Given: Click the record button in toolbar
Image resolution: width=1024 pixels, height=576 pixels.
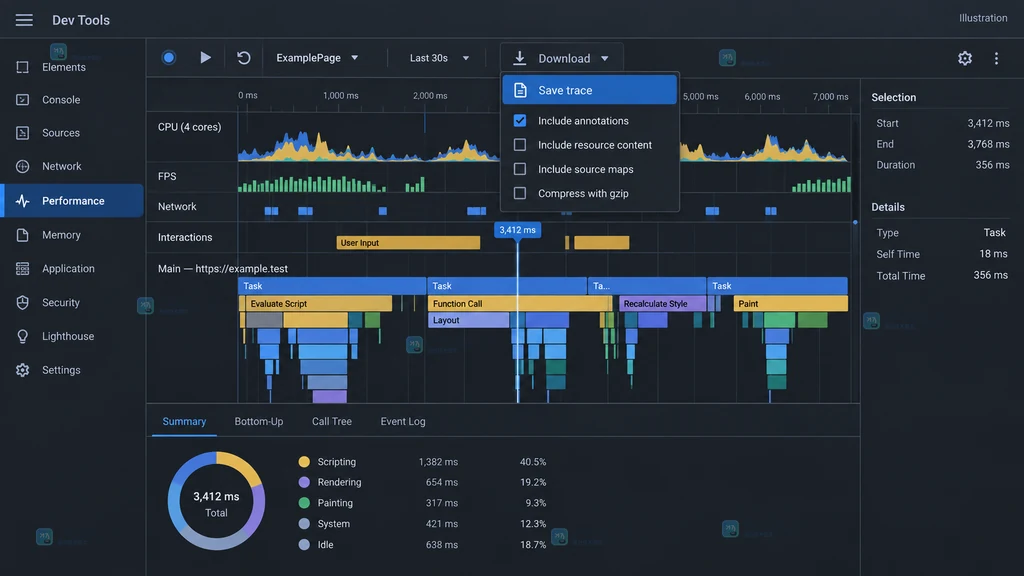Looking at the screenshot, I should coord(168,57).
